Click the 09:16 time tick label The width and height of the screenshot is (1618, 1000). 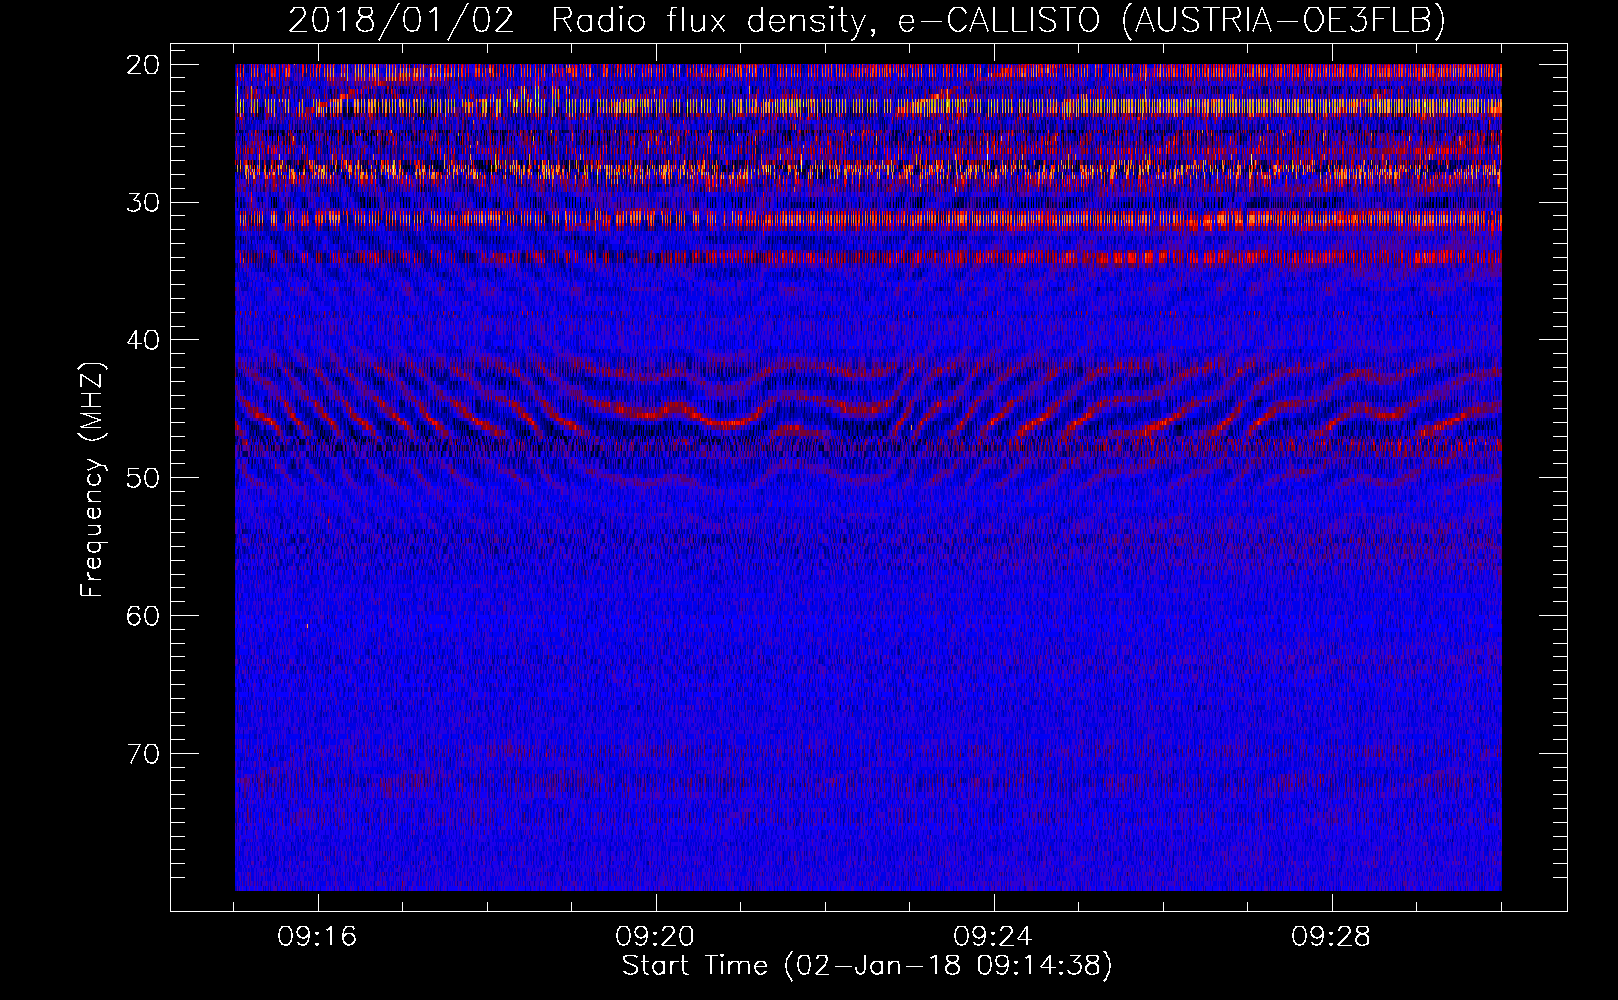pyautogui.click(x=318, y=937)
